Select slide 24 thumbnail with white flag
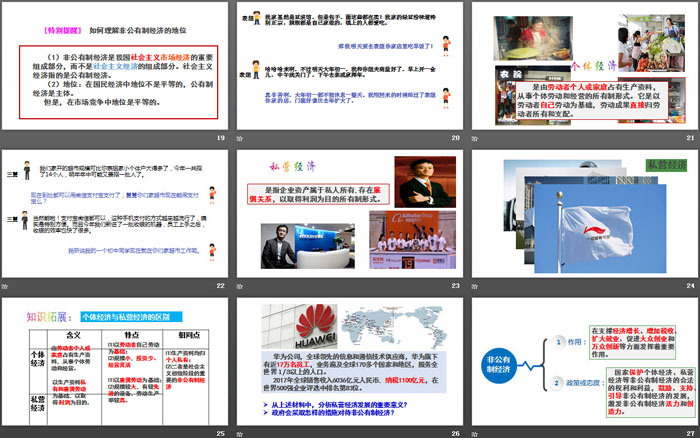Screen dimensions: 700x438 585,213
